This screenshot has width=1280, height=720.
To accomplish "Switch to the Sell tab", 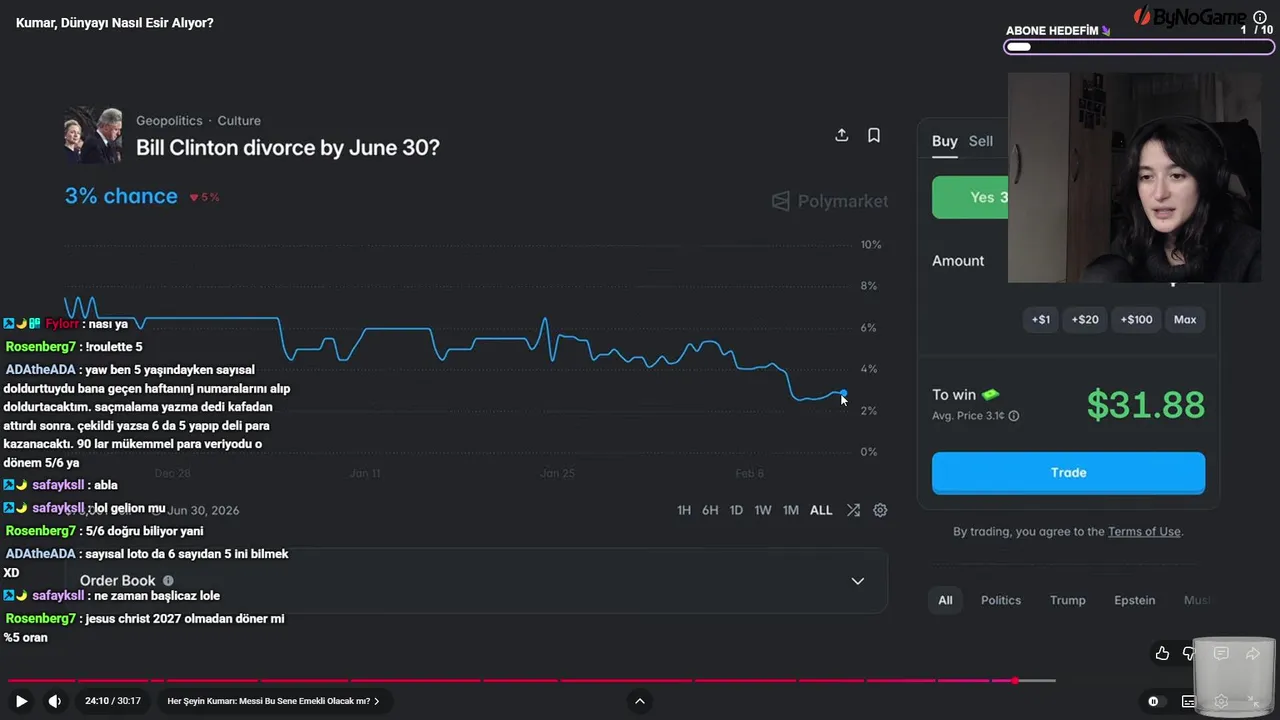I will pyautogui.click(x=981, y=141).
